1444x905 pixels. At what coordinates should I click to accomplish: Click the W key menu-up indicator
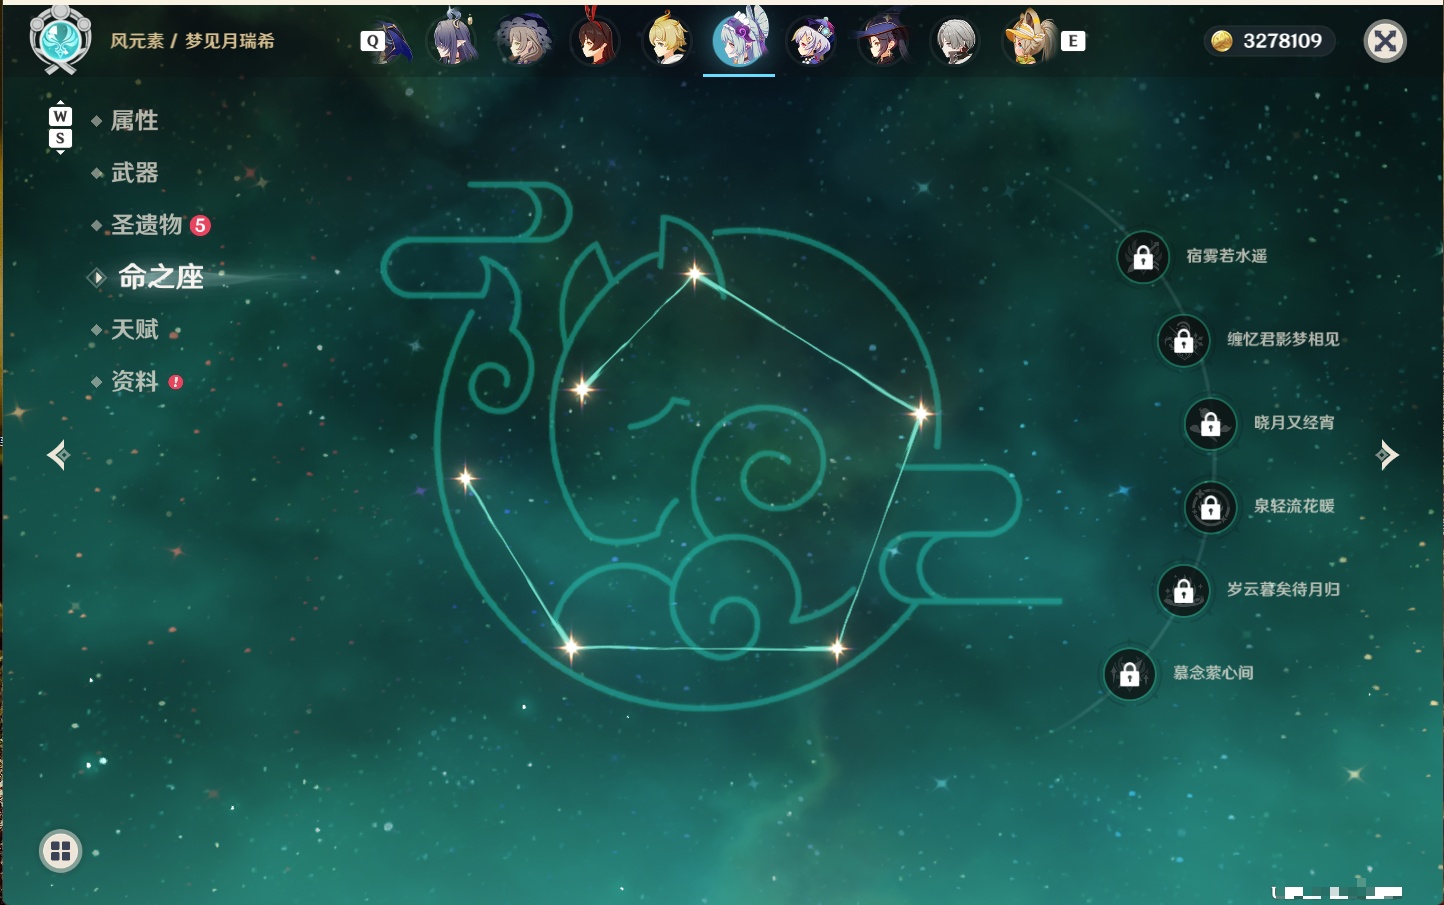pos(60,116)
